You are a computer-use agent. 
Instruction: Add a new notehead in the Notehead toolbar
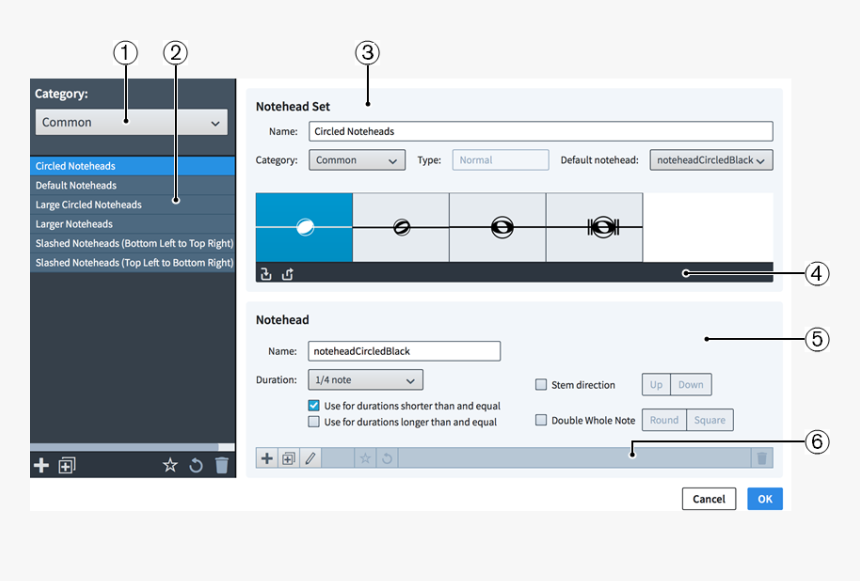(267, 458)
